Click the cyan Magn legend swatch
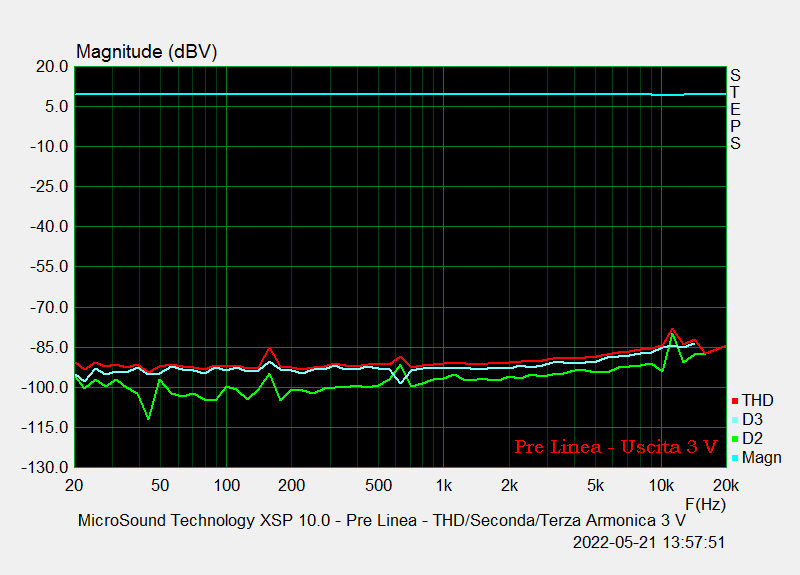 click(x=735, y=458)
